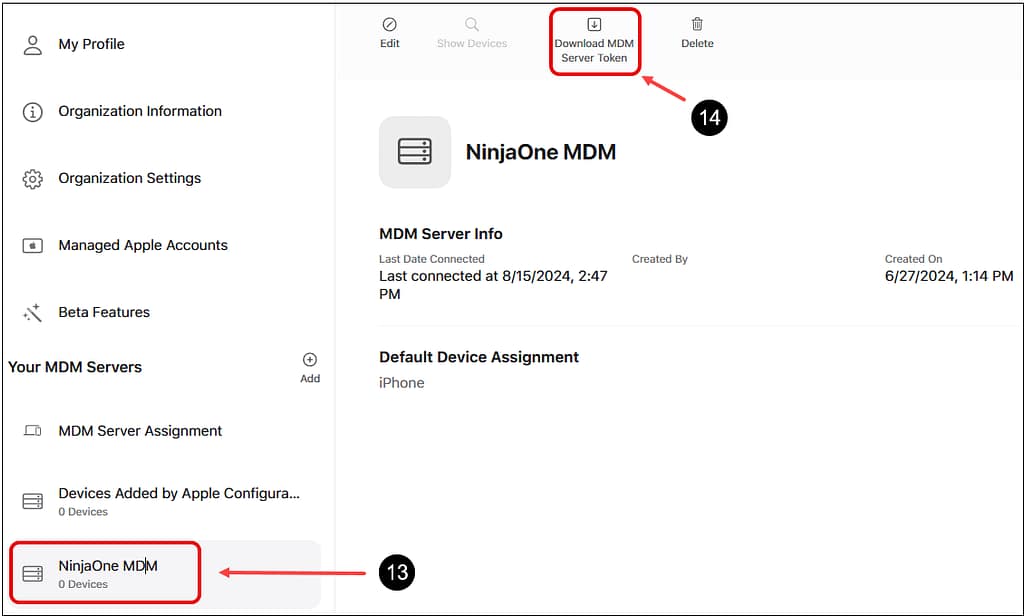This screenshot has width=1024, height=616.
Task: Click the Beta Features sparkle icon
Action: (x=33, y=313)
